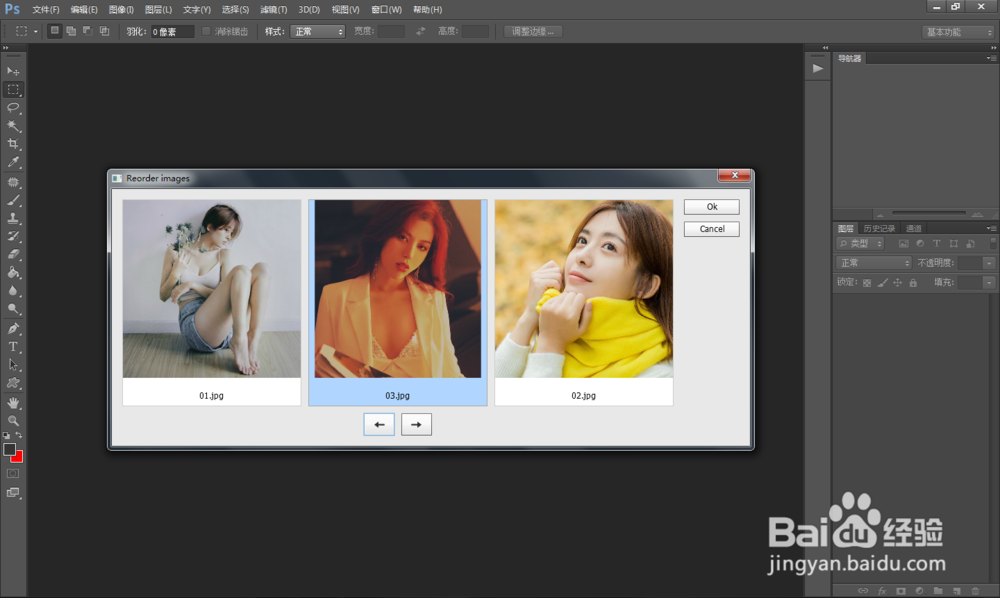
Task: Click the red background color swatch
Action: click(x=18, y=458)
